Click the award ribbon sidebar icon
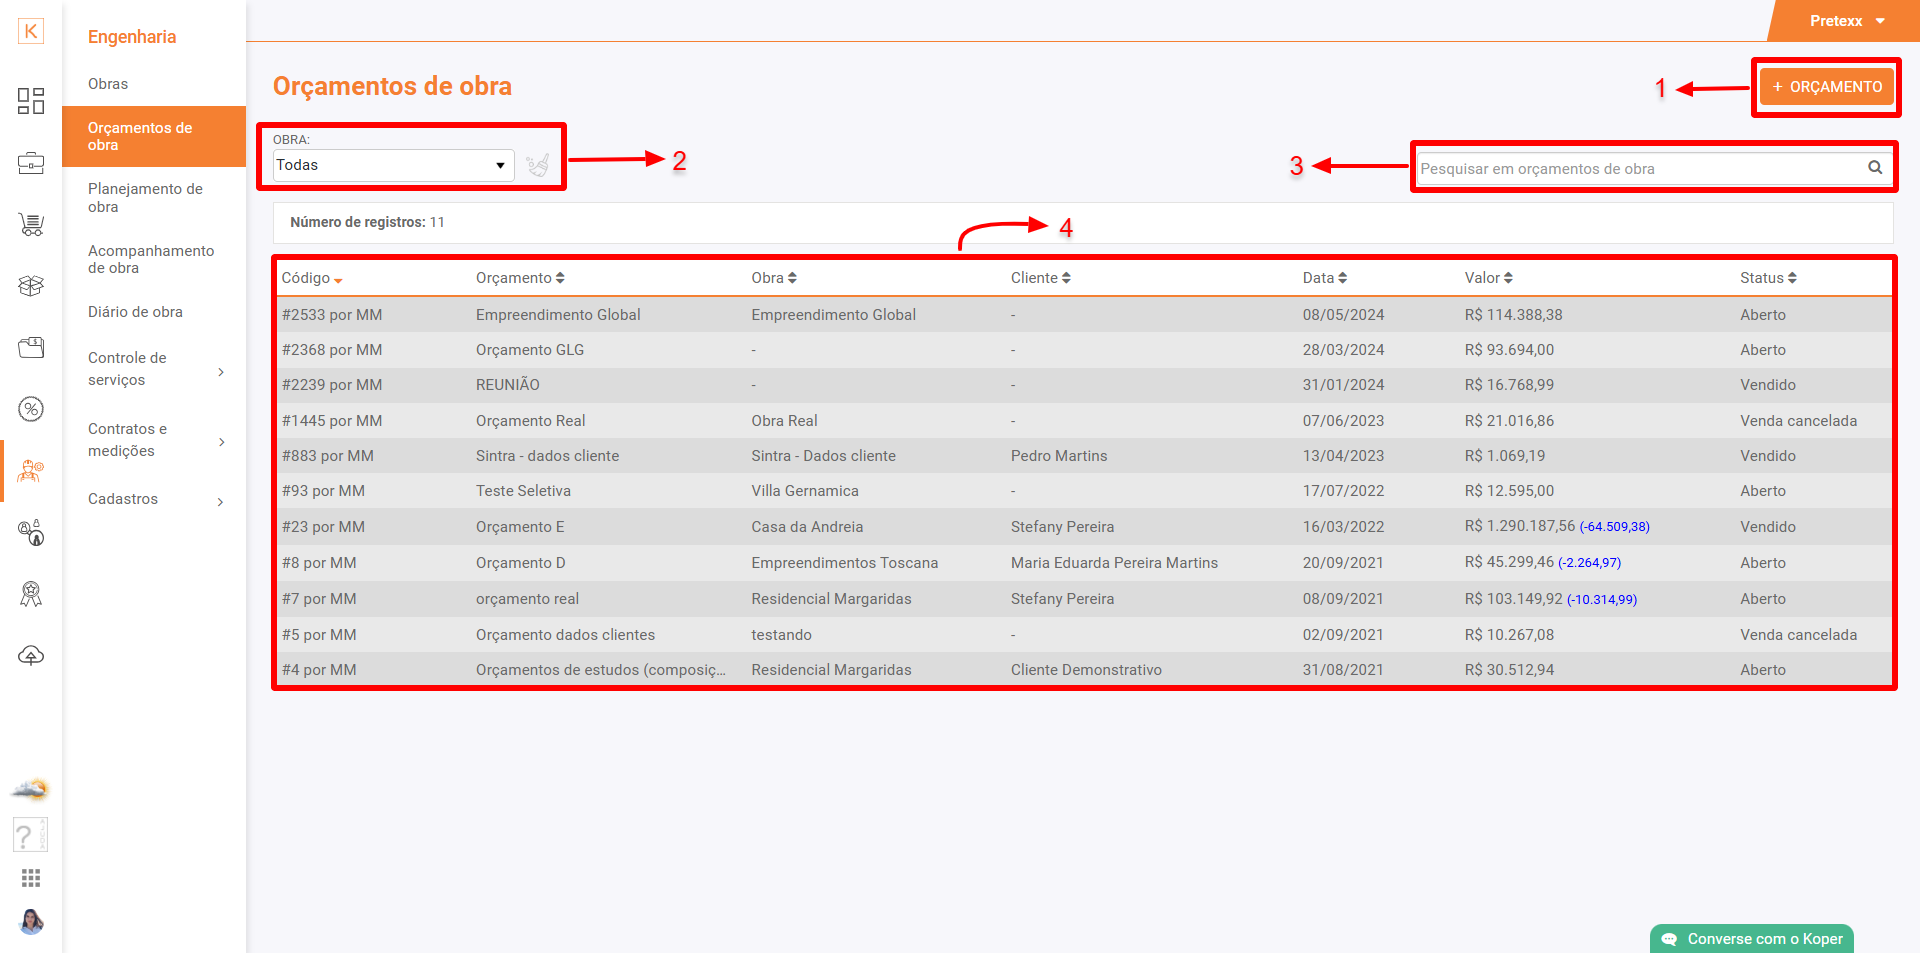Screen dimensions: 1920x953 31,594
